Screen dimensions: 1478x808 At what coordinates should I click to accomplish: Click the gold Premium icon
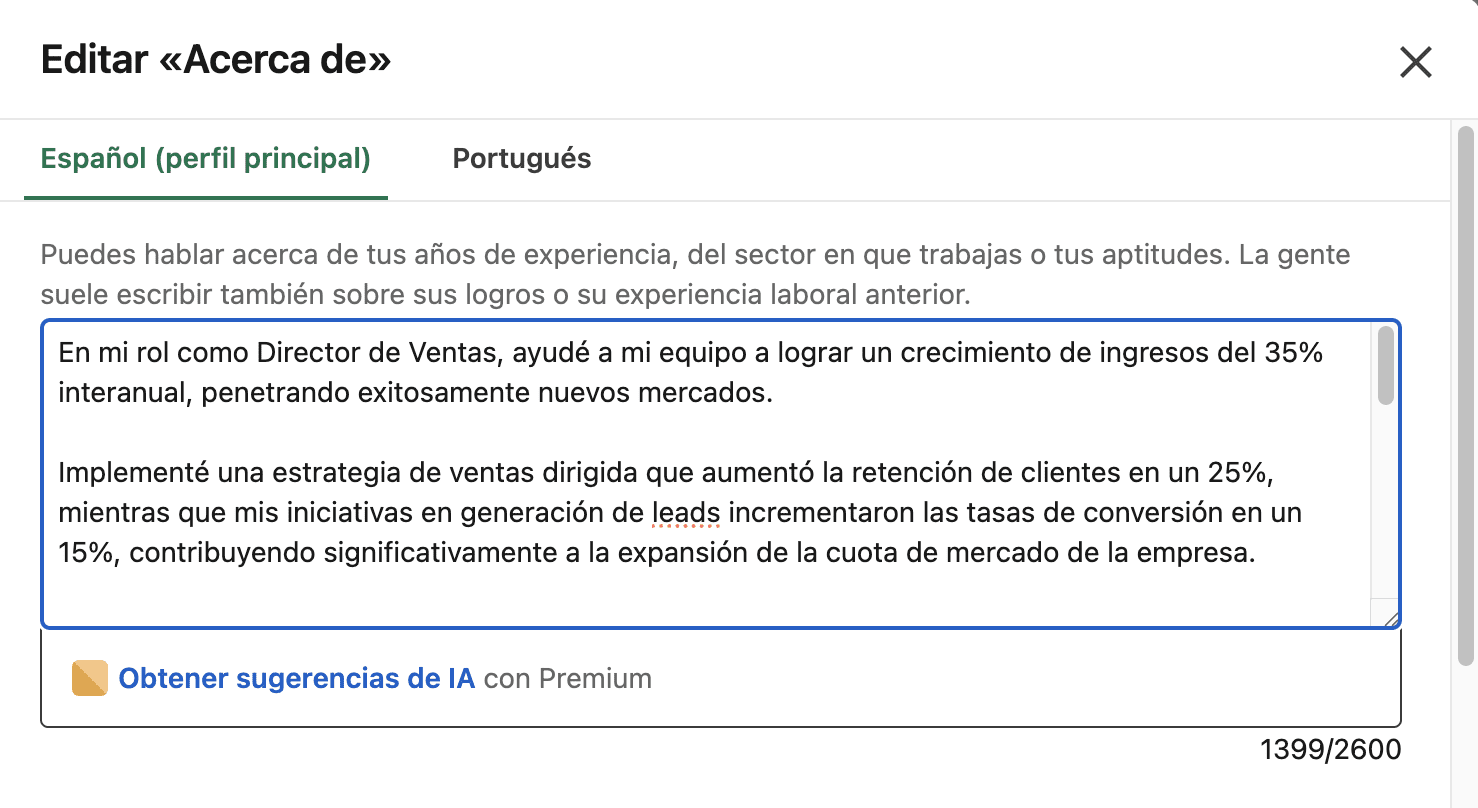point(90,679)
